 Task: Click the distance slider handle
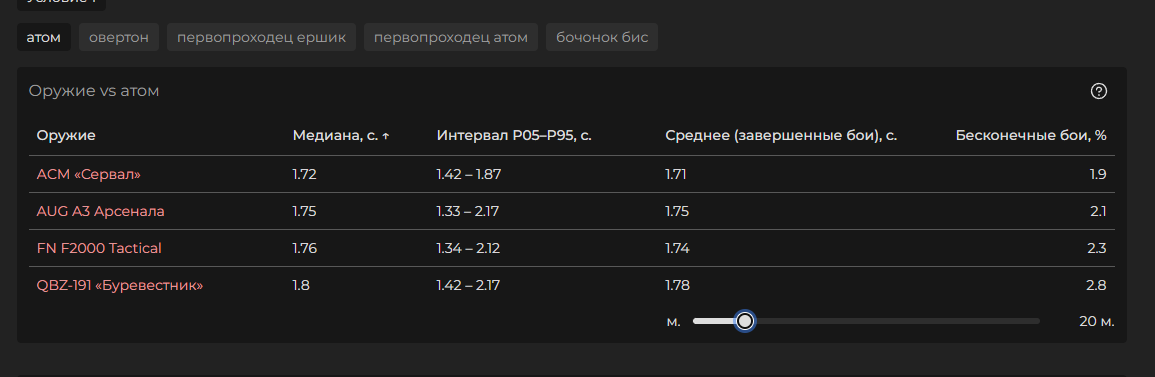point(745,321)
